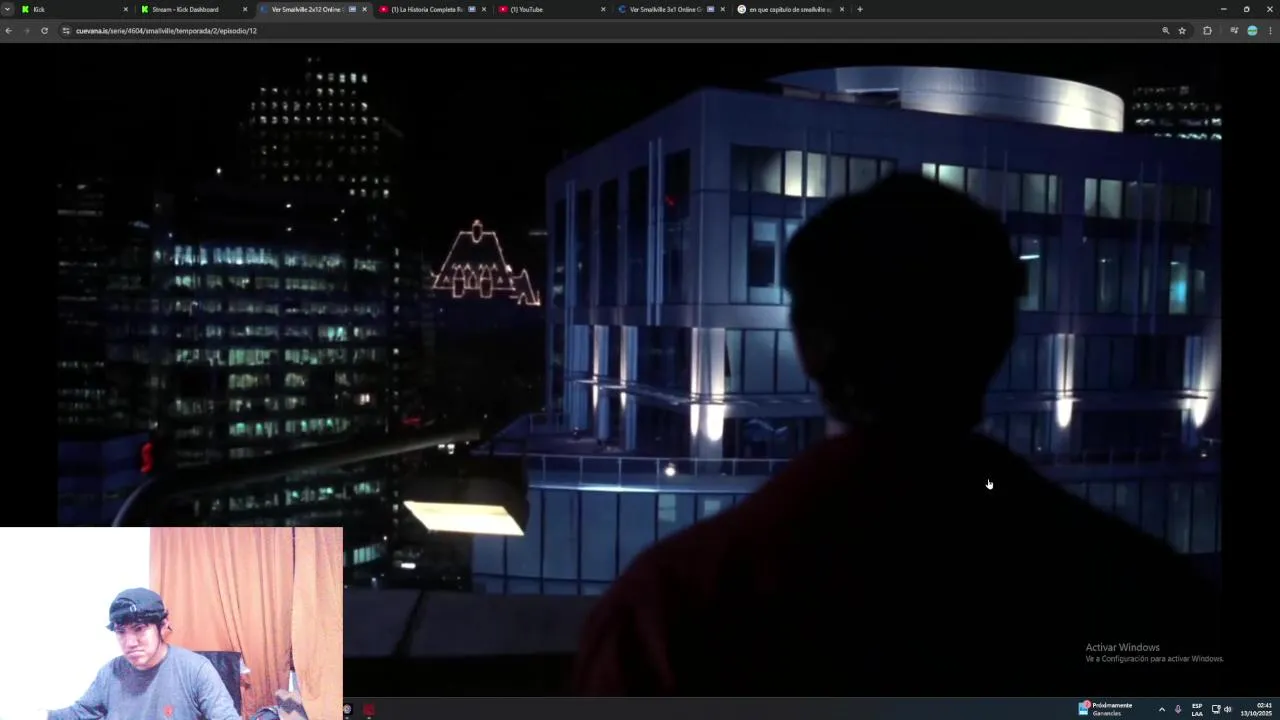Open the Chrome profile avatar
The height and width of the screenshot is (720, 1280).
click(x=1252, y=31)
